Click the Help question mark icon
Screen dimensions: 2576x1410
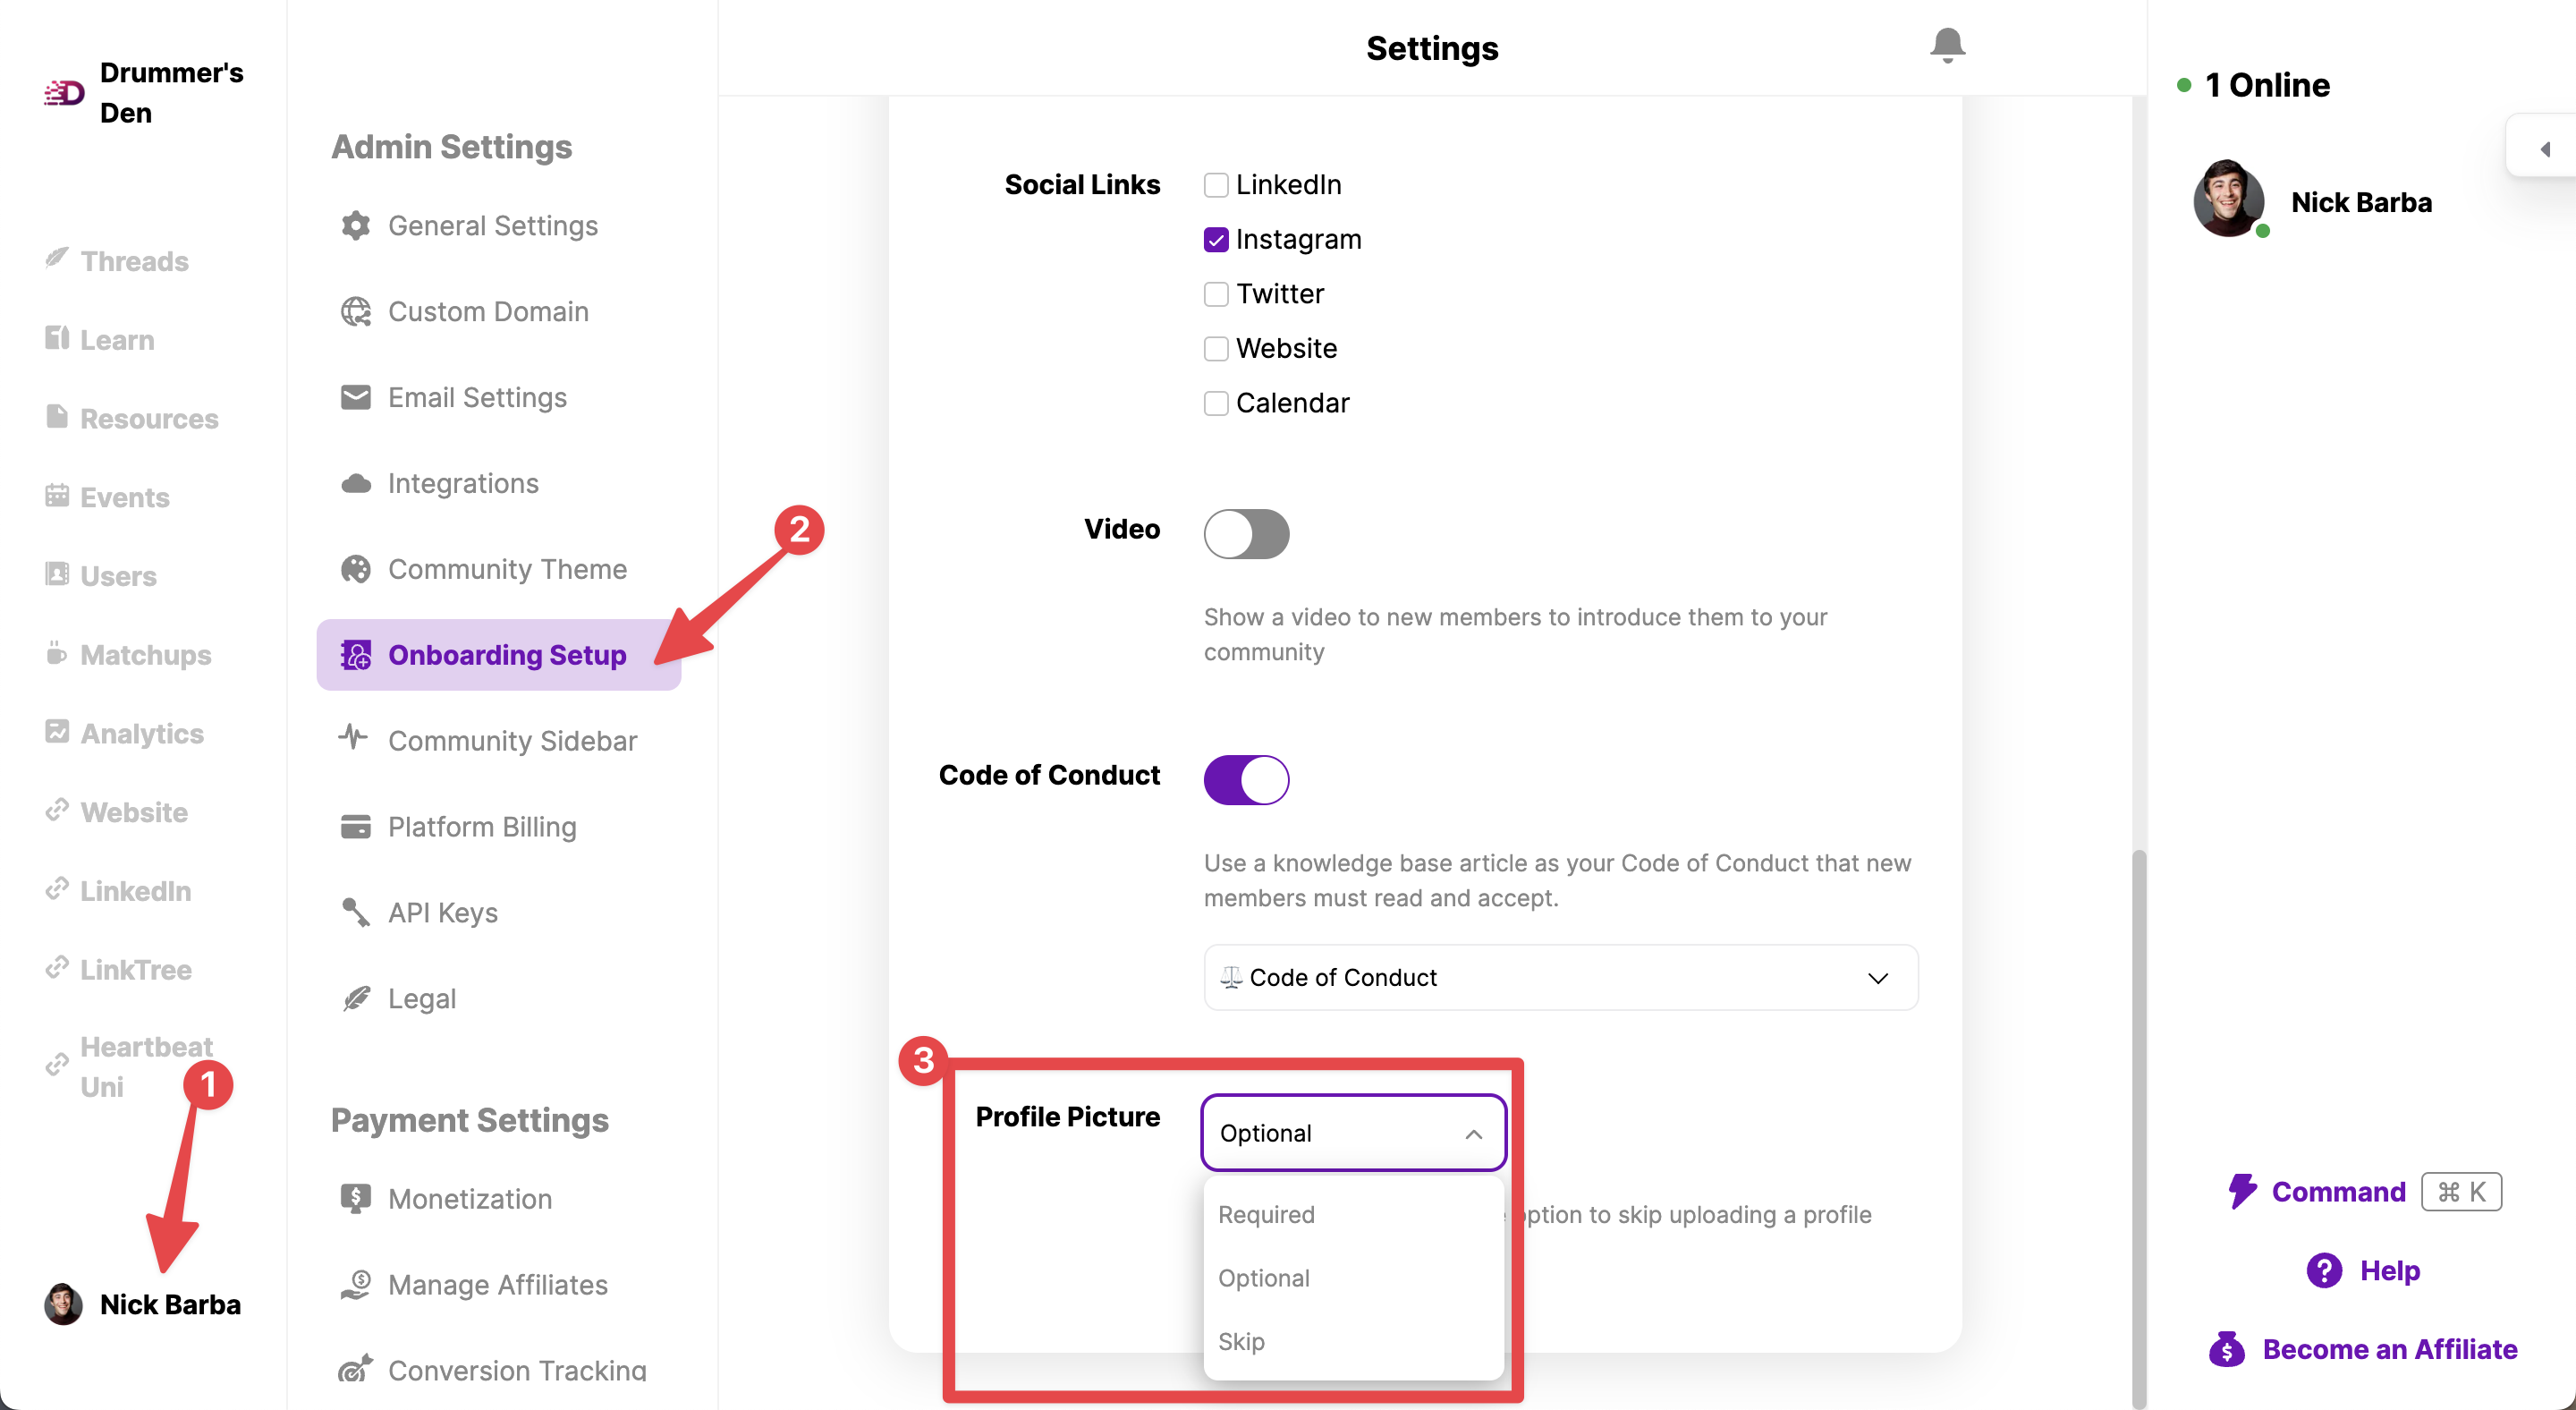[x=2324, y=1271]
